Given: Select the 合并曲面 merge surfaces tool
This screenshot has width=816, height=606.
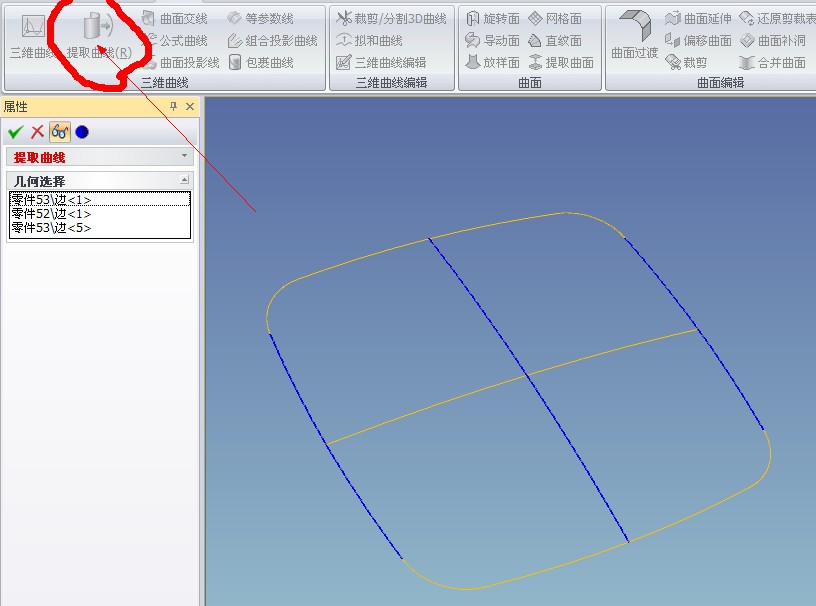Looking at the screenshot, I should click(x=772, y=62).
